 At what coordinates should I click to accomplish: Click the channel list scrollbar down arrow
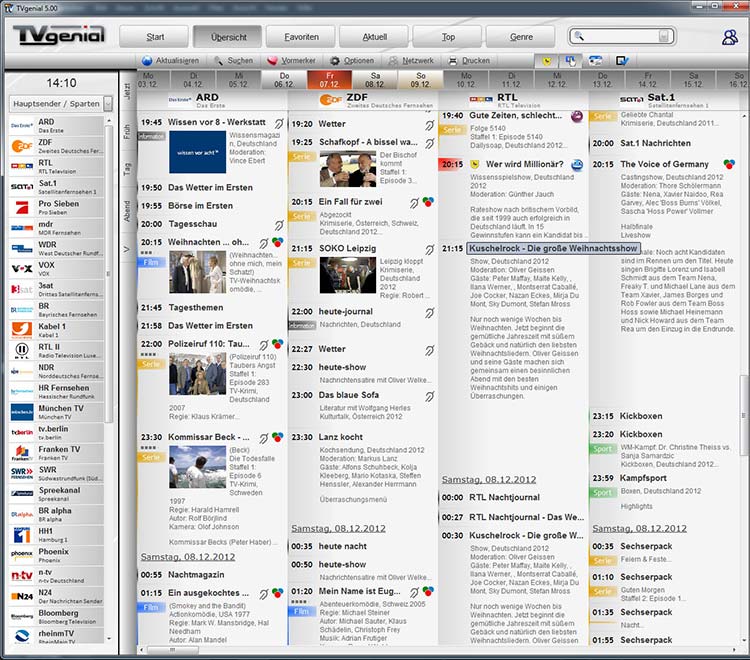pos(109,638)
